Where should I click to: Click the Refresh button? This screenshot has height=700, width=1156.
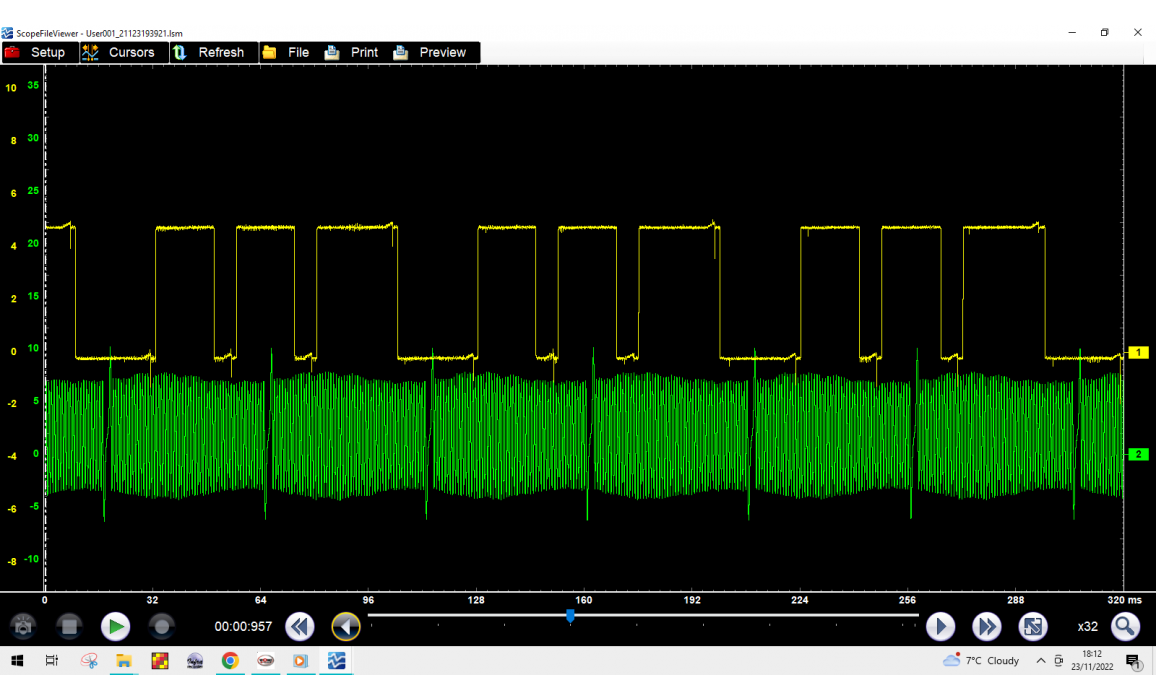tap(209, 52)
